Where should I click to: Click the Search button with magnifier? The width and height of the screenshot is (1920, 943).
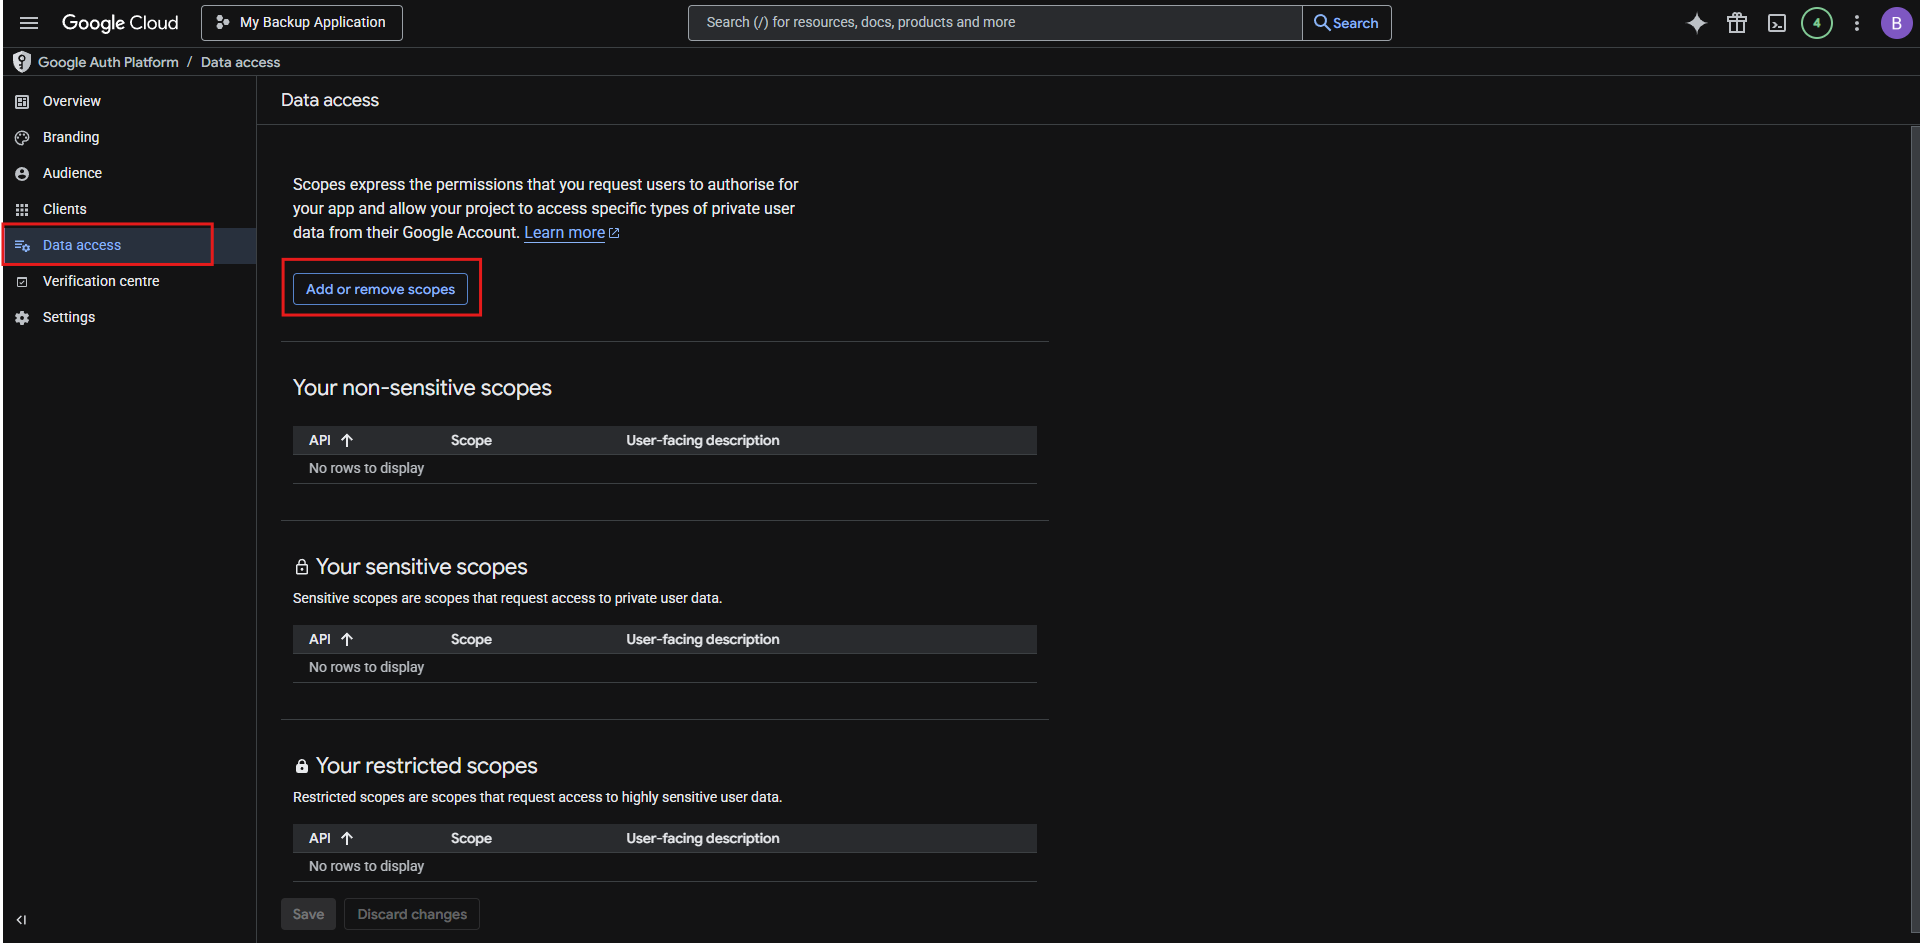[x=1346, y=23]
